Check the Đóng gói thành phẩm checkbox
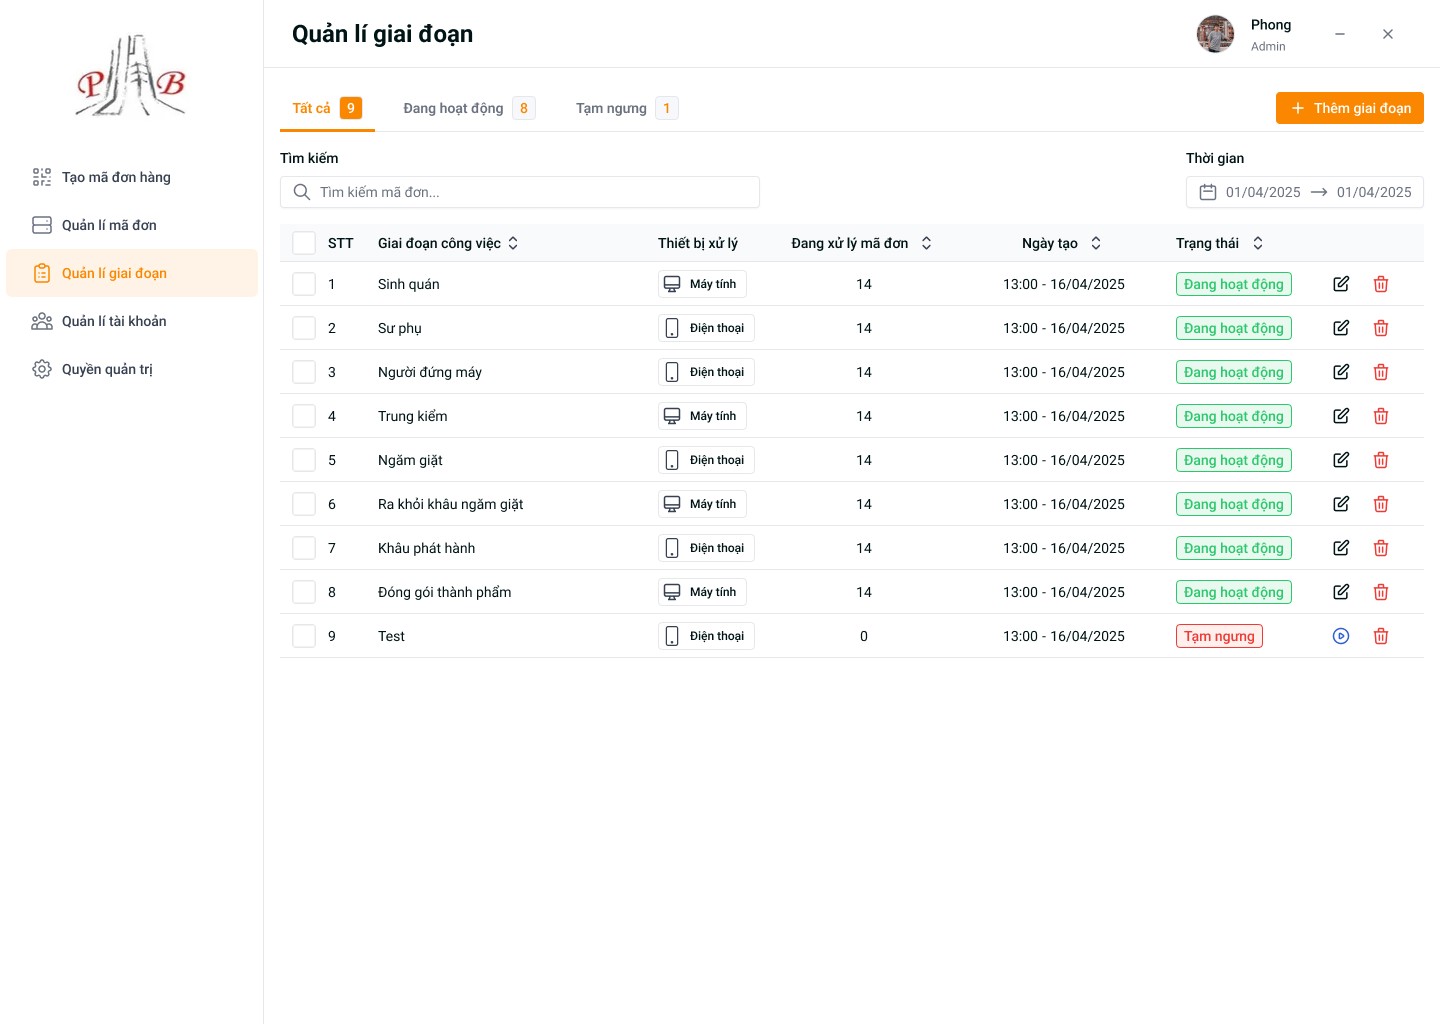1440x1024 pixels. click(304, 592)
